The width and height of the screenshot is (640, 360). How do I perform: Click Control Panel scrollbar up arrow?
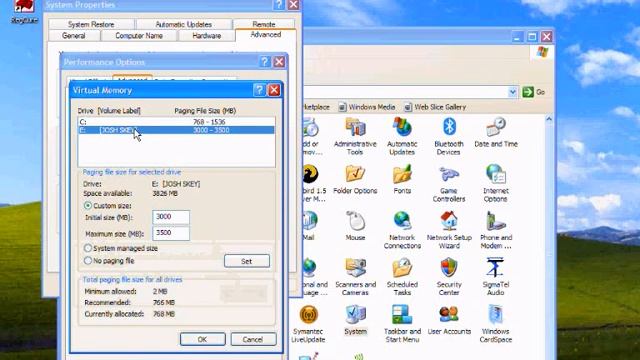549,119
